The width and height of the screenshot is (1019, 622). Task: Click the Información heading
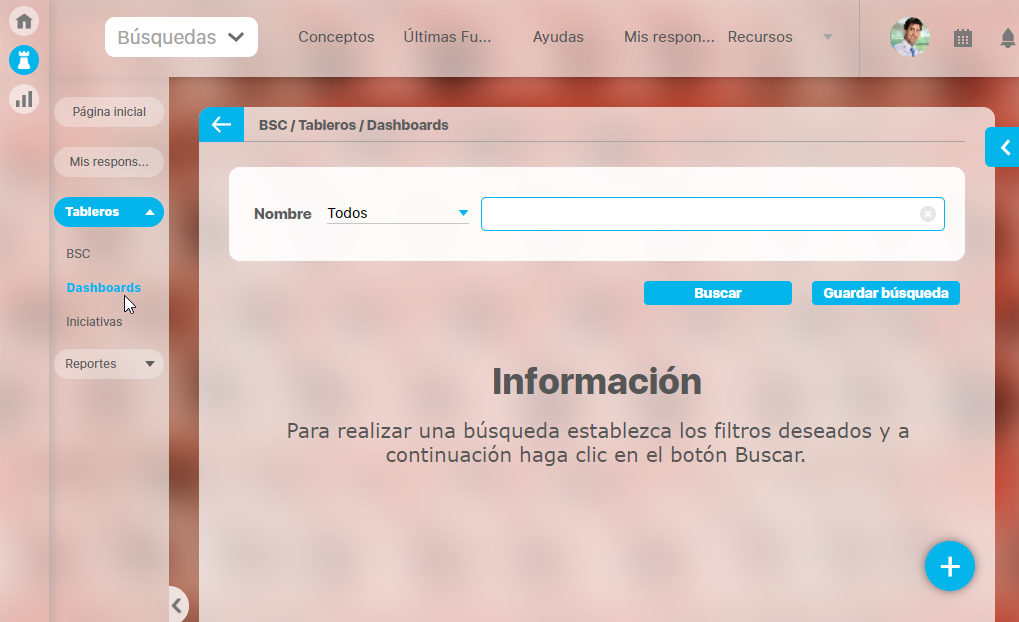(x=597, y=382)
